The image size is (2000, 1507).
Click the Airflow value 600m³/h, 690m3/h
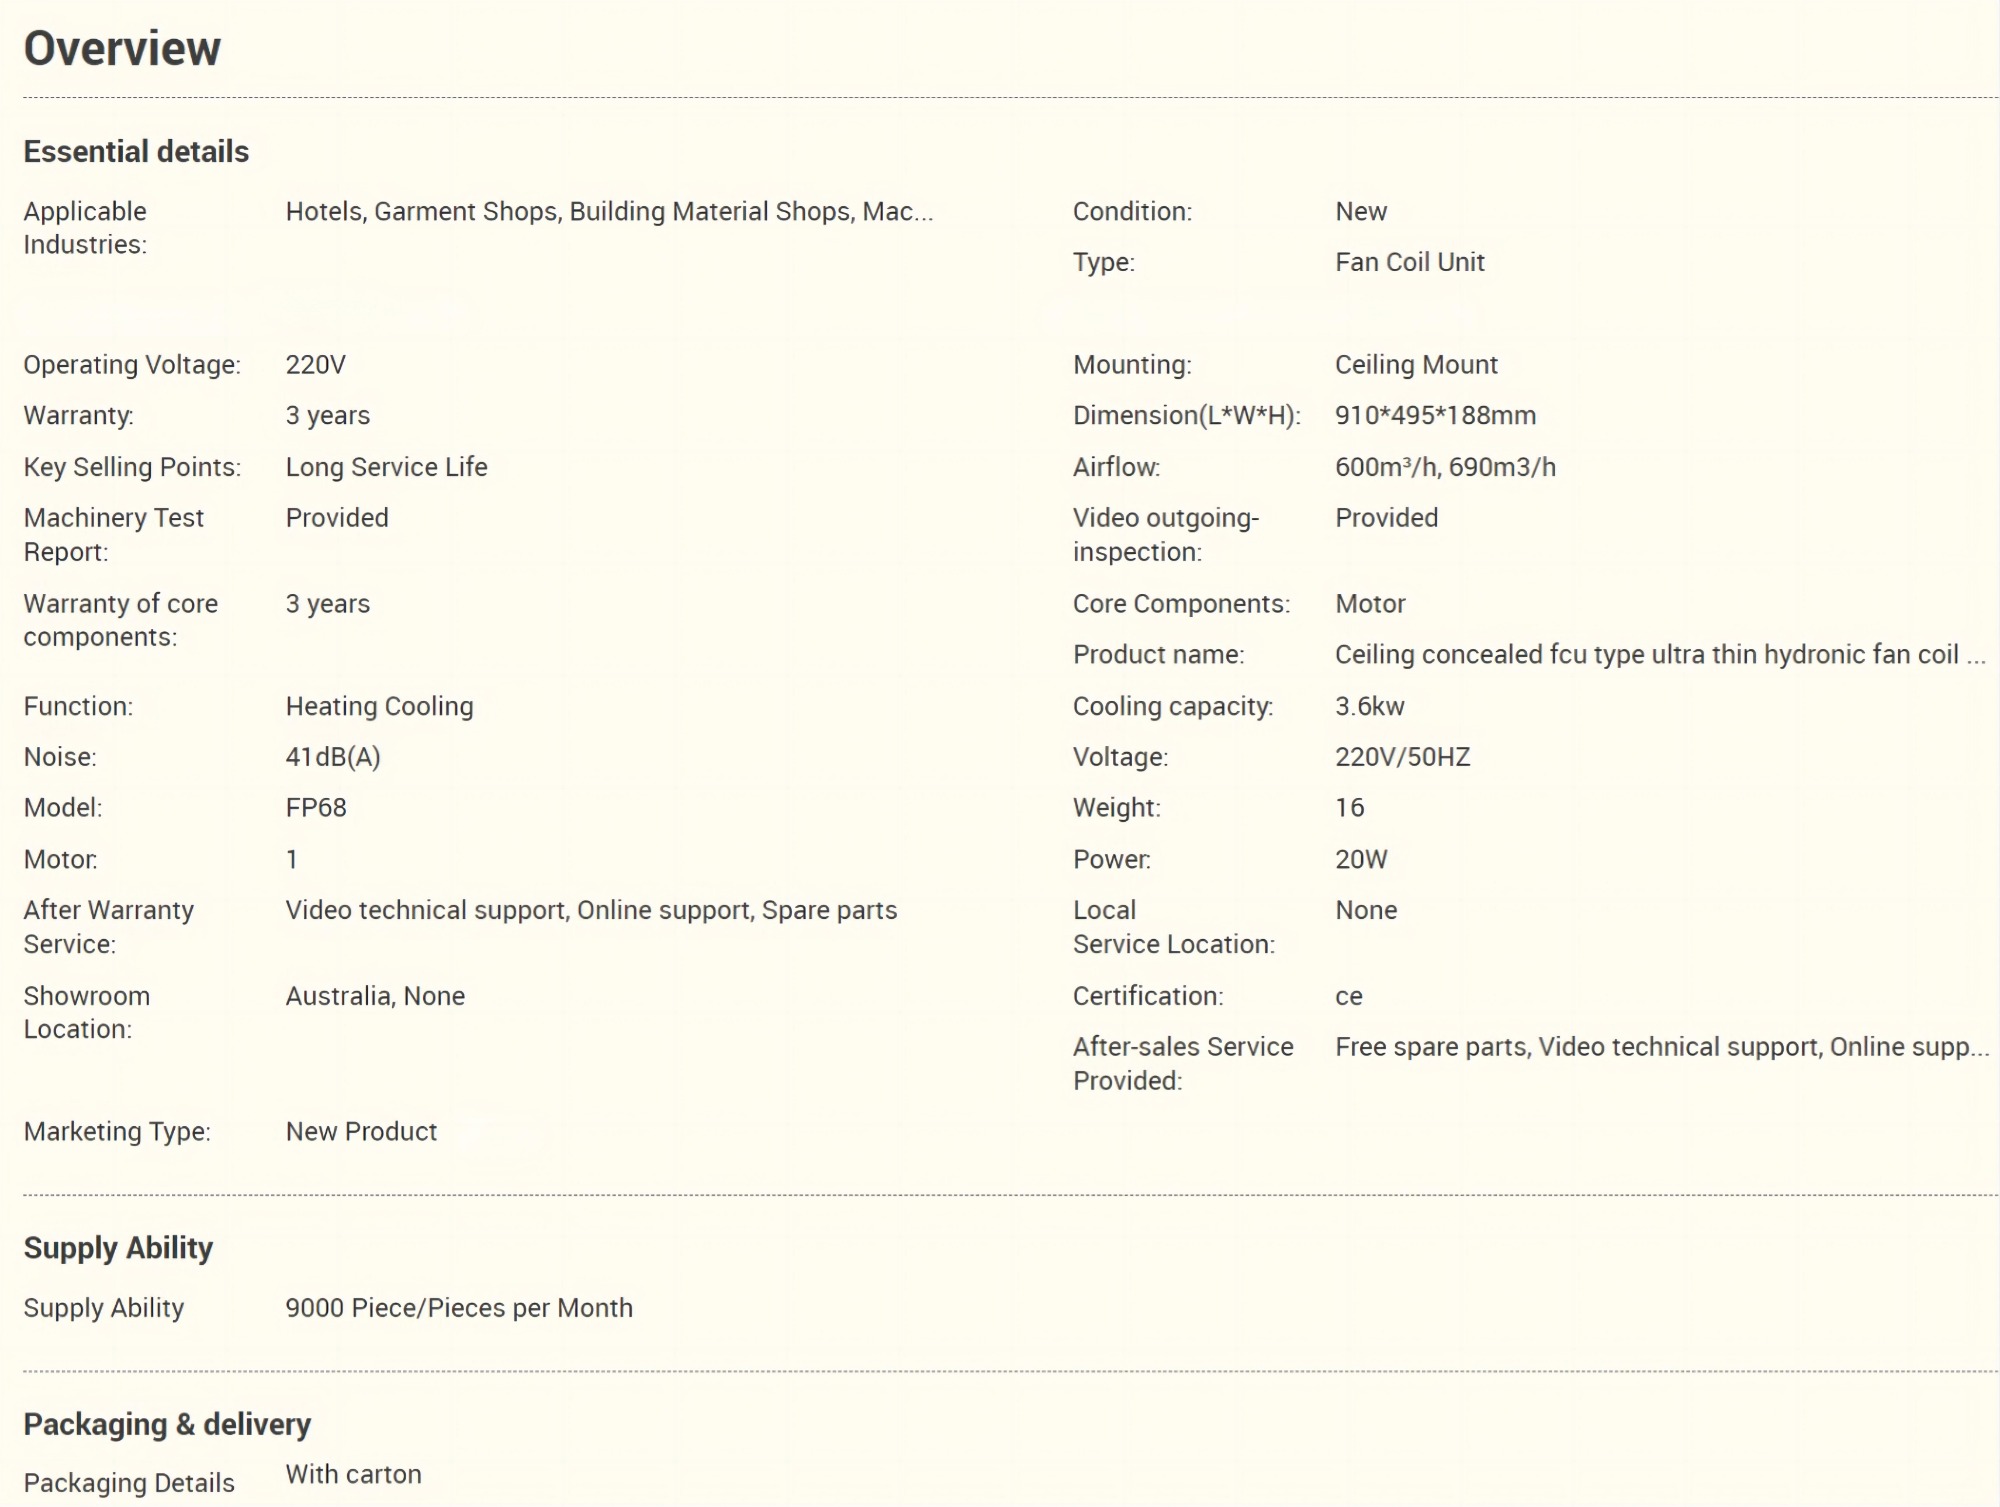pyautogui.click(x=1445, y=467)
